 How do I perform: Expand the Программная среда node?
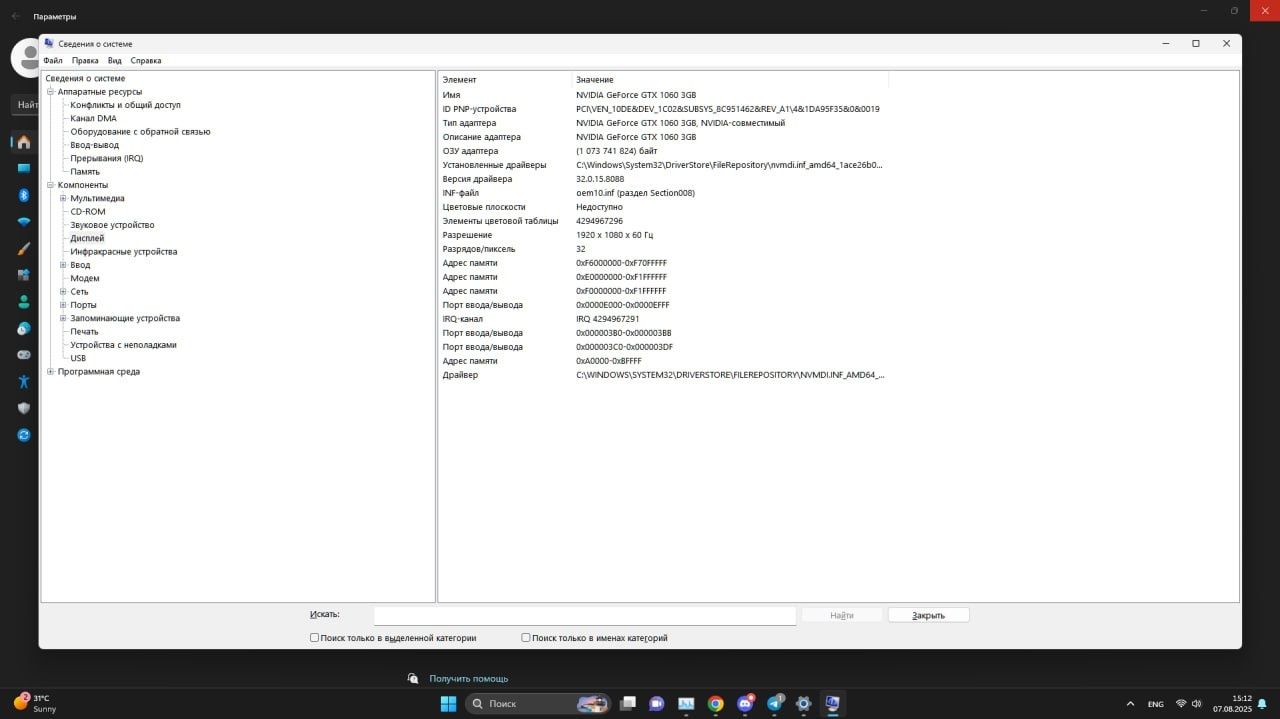pos(50,372)
